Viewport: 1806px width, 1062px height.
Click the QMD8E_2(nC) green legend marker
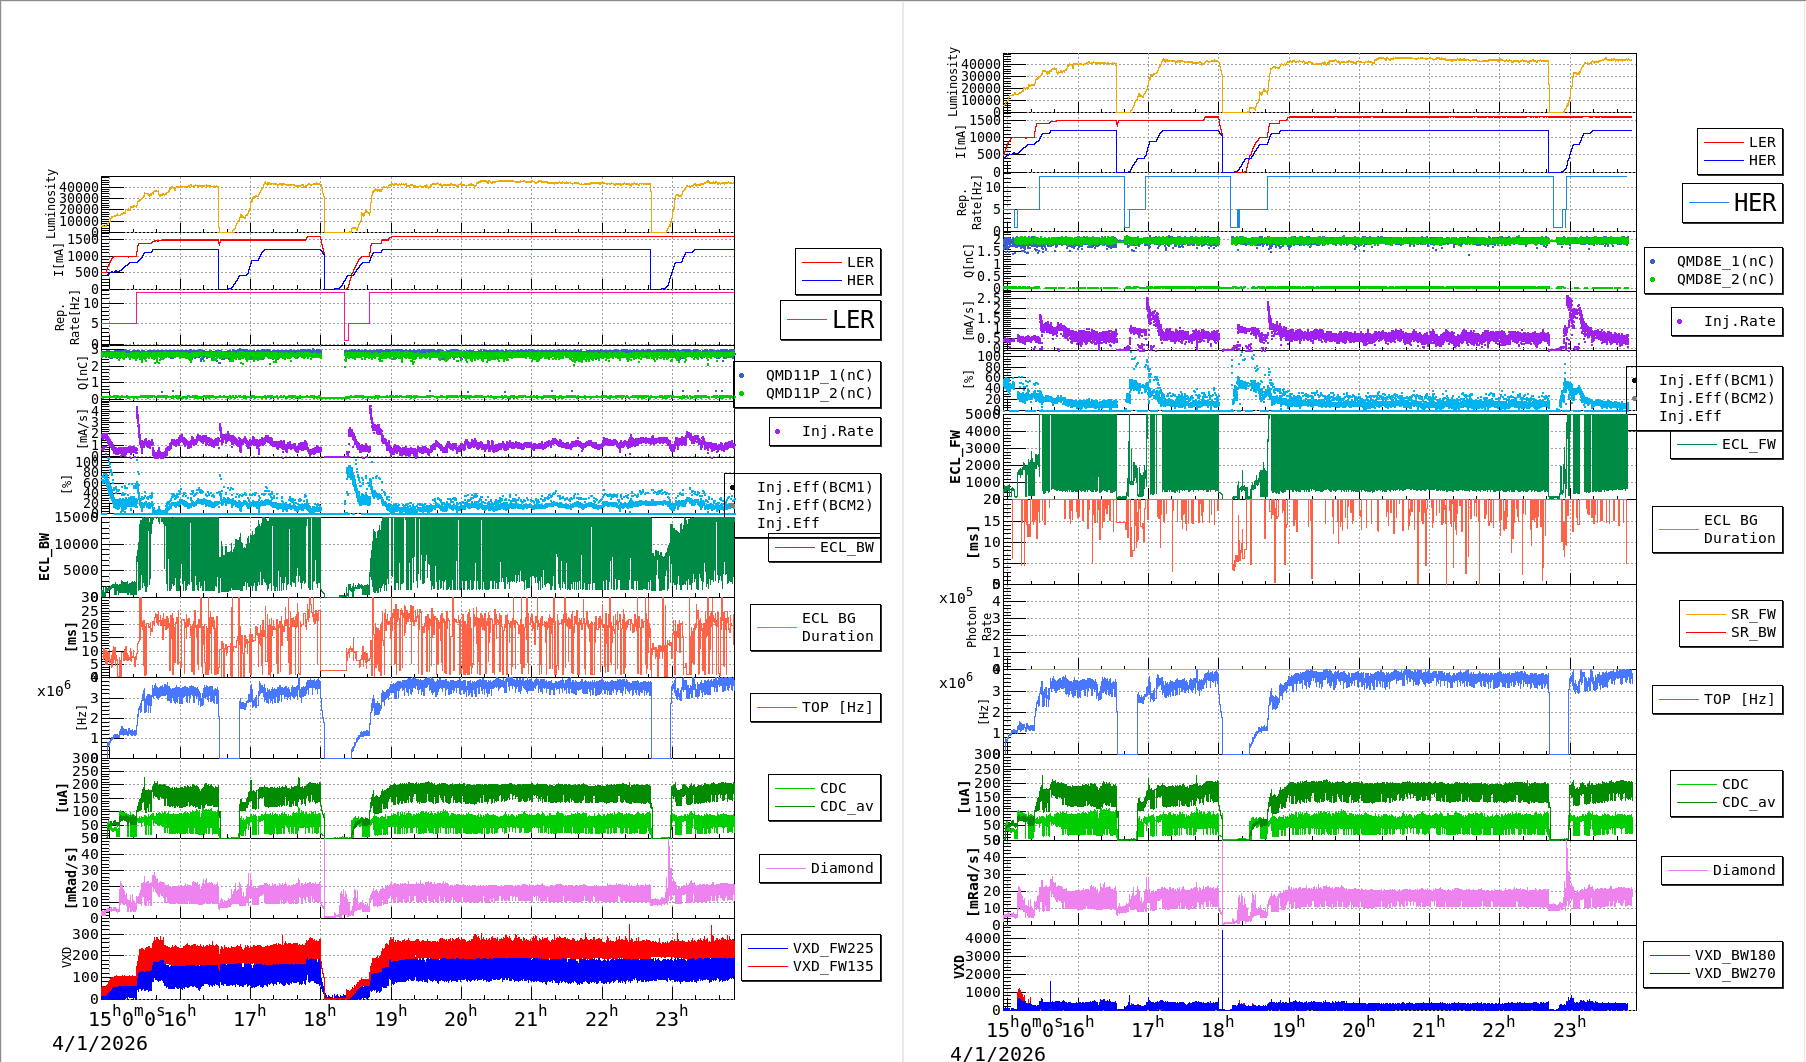point(1652,280)
